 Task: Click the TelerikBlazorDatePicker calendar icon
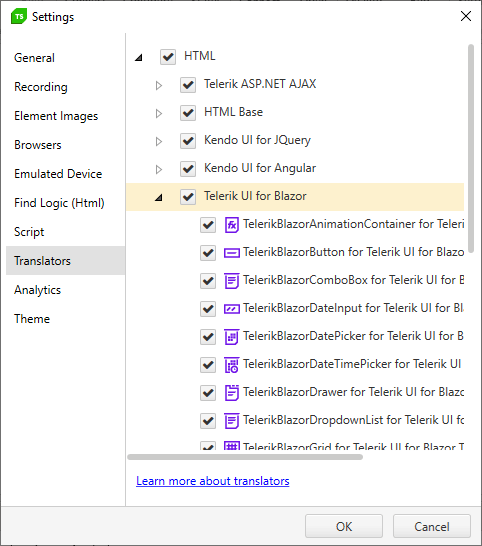click(x=232, y=337)
